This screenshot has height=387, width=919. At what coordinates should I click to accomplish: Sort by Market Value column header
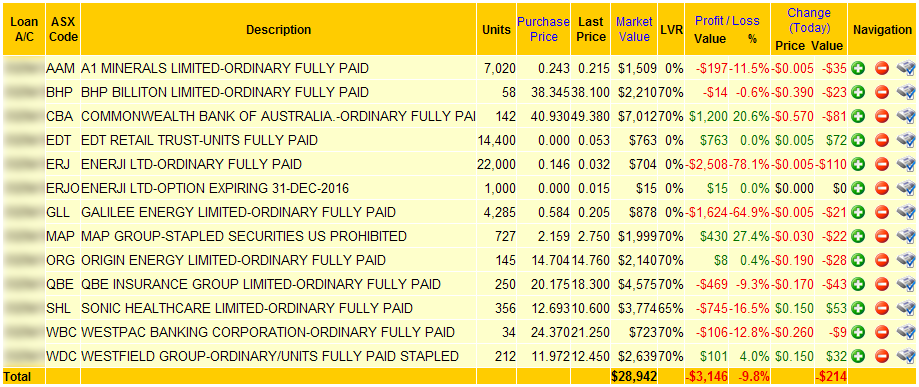pos(634,29)
